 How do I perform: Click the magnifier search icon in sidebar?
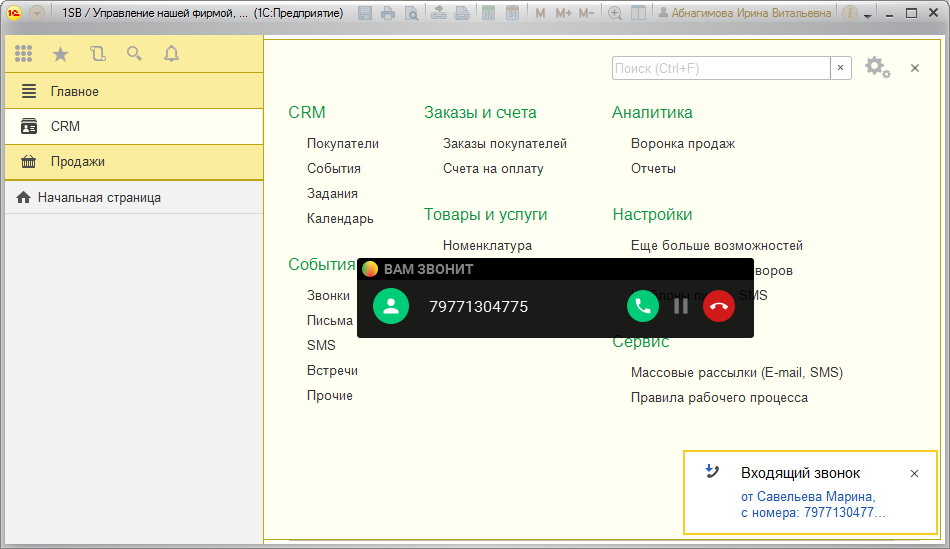pyautogui.click(x=134, y=54)
